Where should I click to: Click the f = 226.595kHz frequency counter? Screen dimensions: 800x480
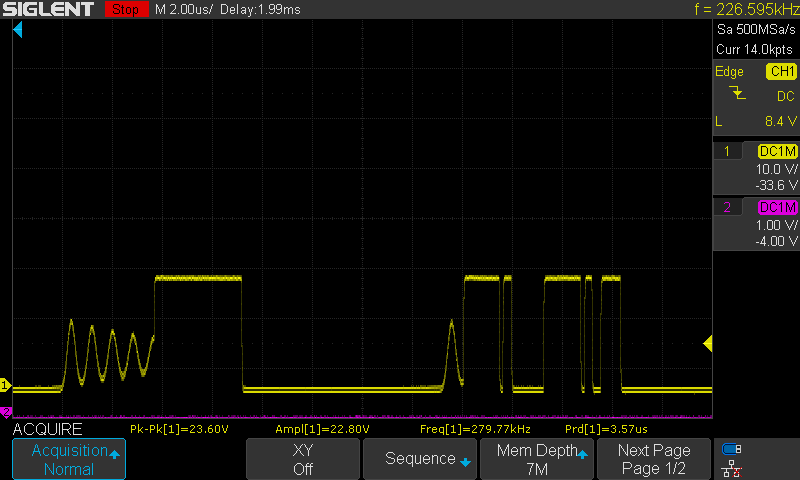pyautogui.click(x=747, y=9)
